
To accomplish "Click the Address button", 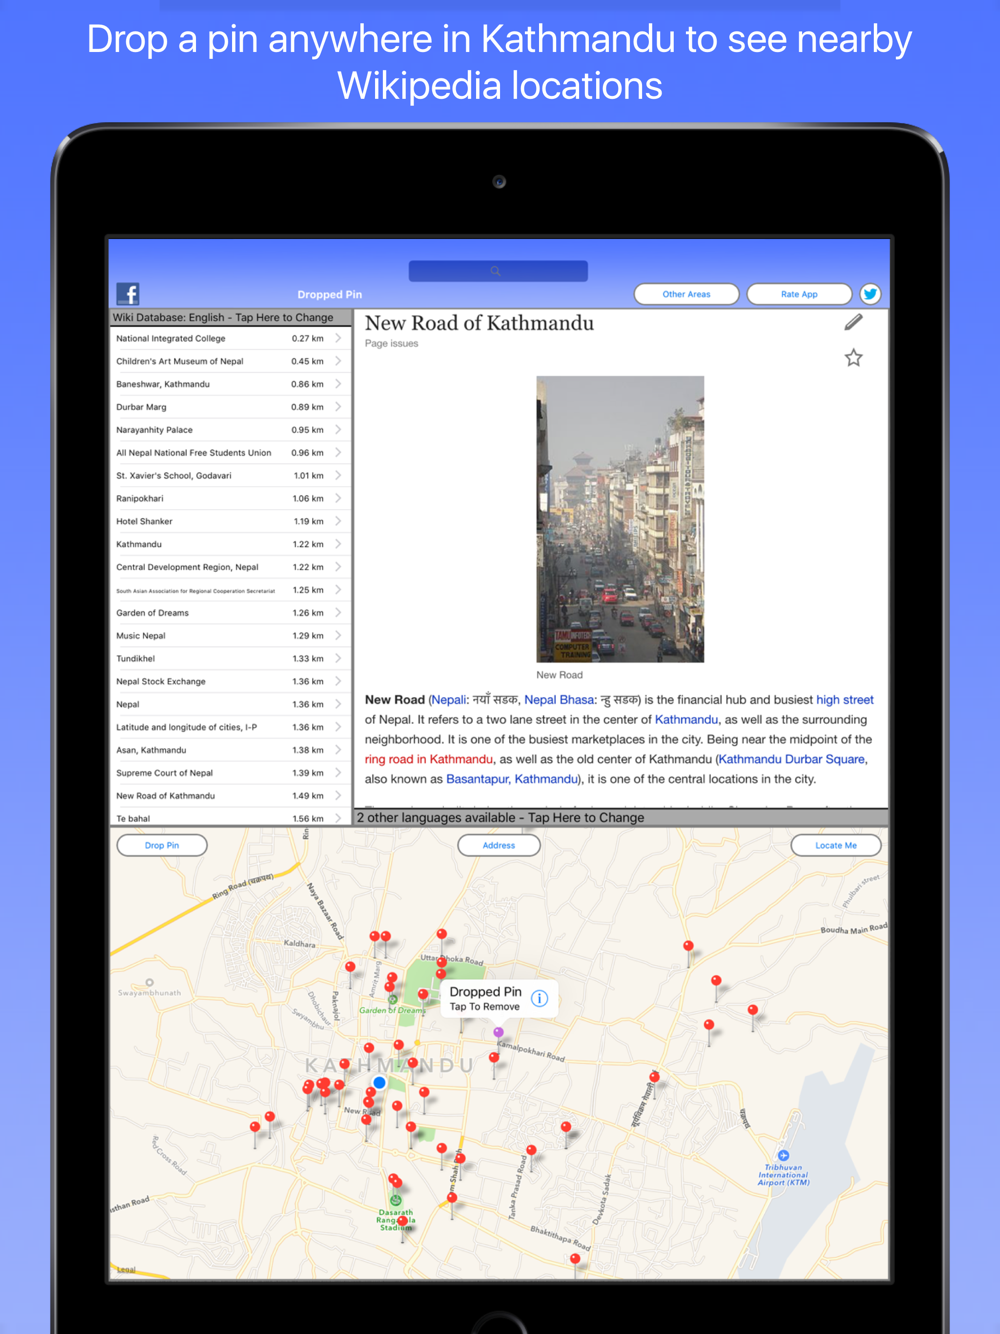I will coord(499,845).
